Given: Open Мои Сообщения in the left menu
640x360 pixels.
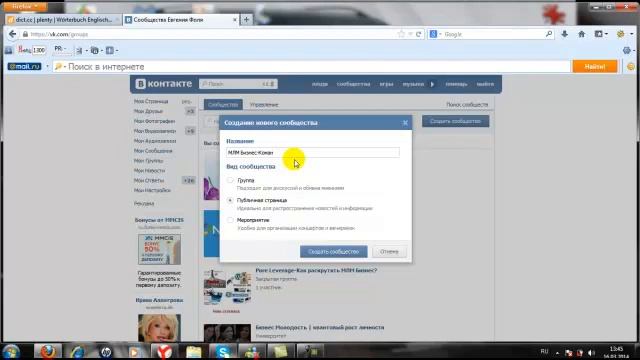Looking at the screenshot, I should 153,151.
